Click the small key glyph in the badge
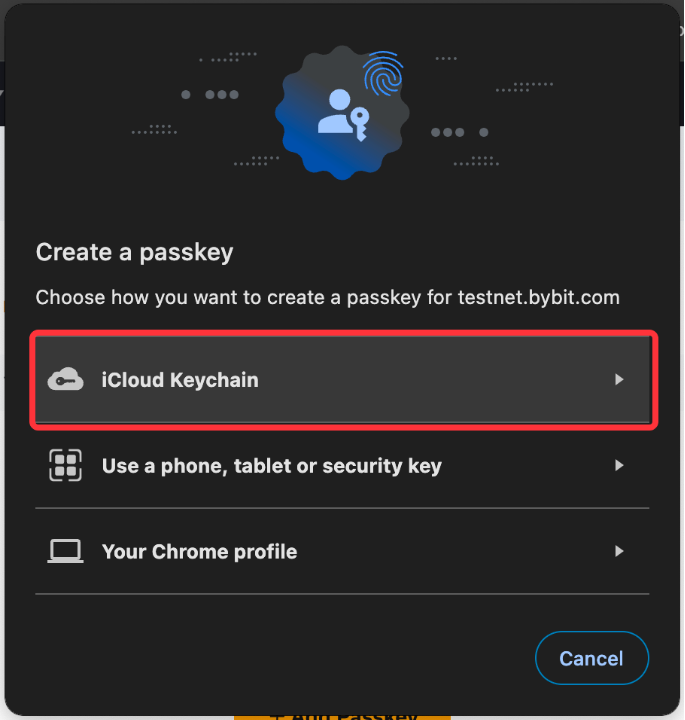The height and width of the screenshot is (720, 685). click(358, 125)
